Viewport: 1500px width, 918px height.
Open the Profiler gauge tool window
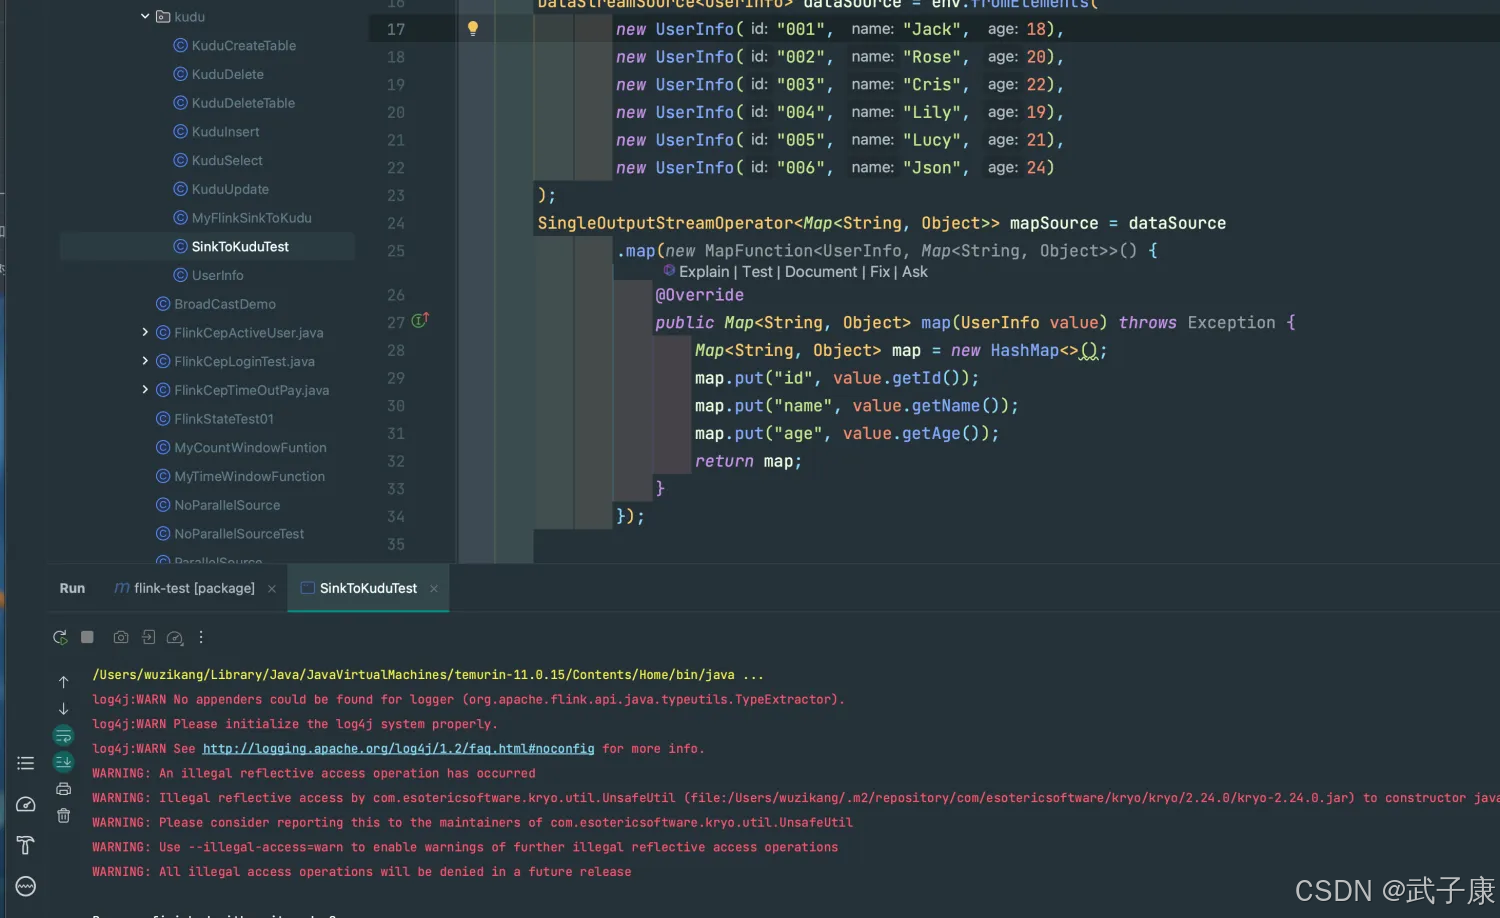[26, 804]
